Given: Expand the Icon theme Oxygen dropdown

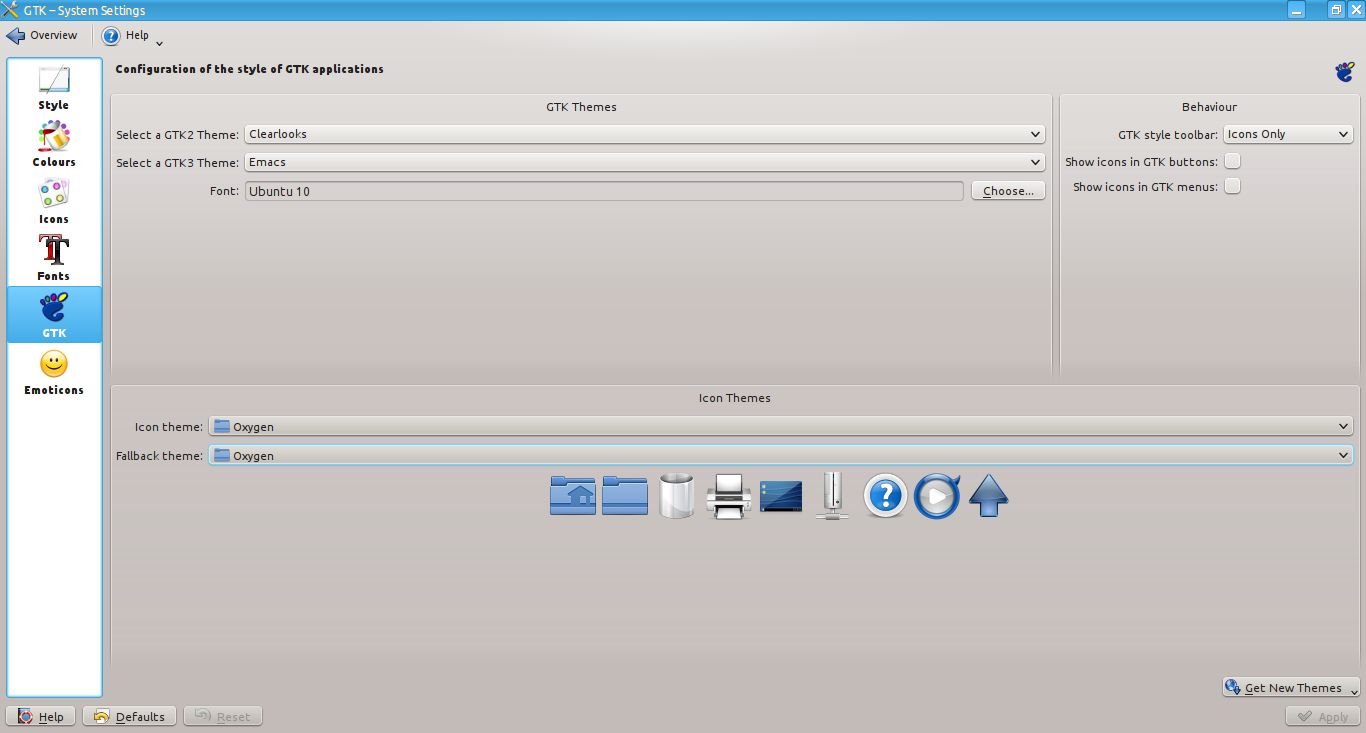Looking at the screenshot, I should (780, 427).
